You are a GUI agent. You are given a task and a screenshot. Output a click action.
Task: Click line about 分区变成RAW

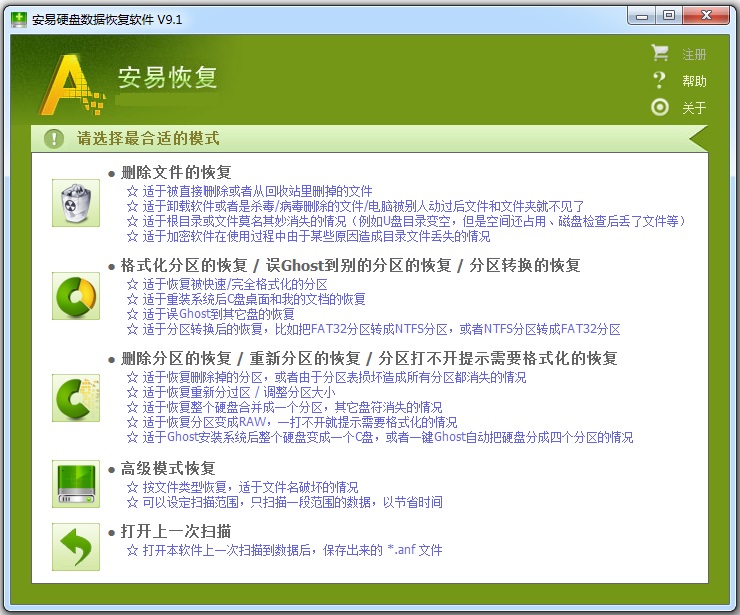[300, 422]
